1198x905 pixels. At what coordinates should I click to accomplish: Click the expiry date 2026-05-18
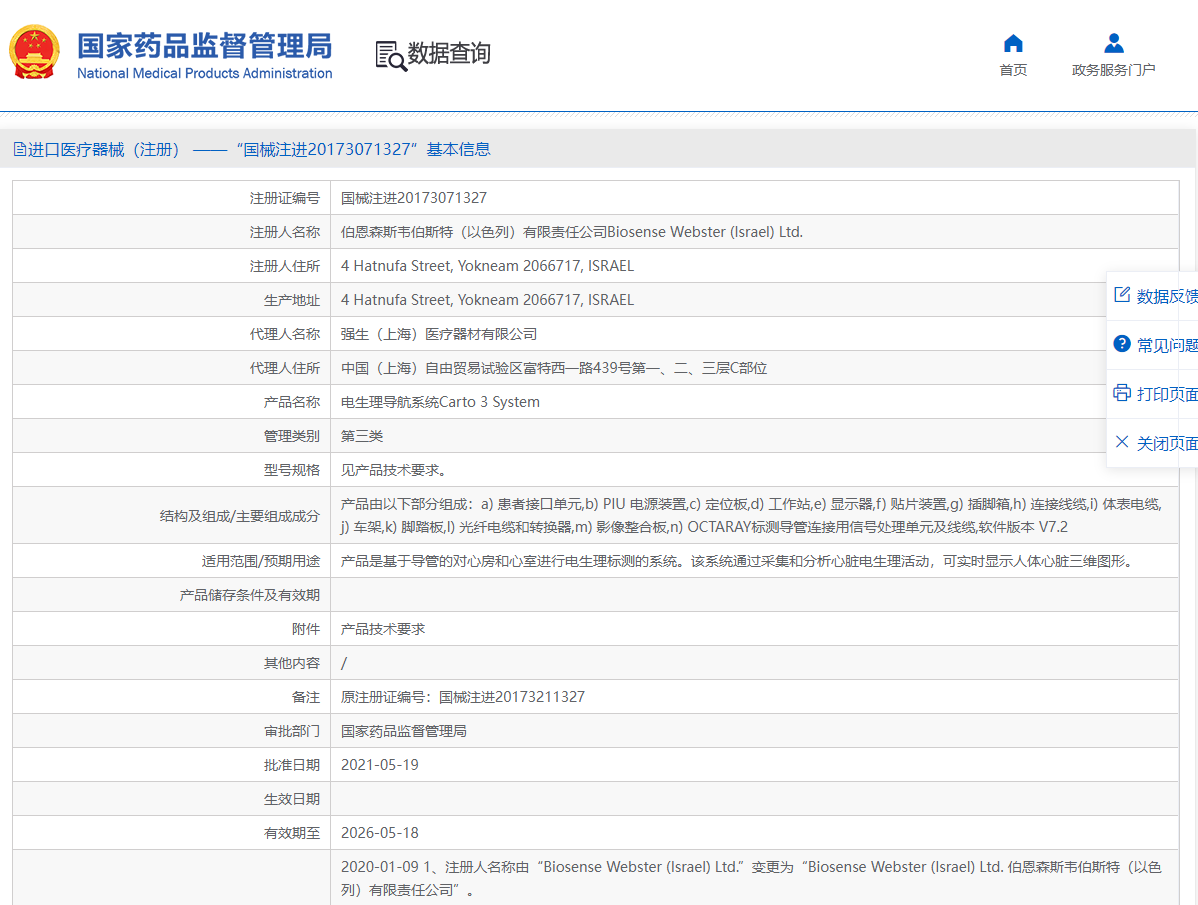tap(380, 833)
